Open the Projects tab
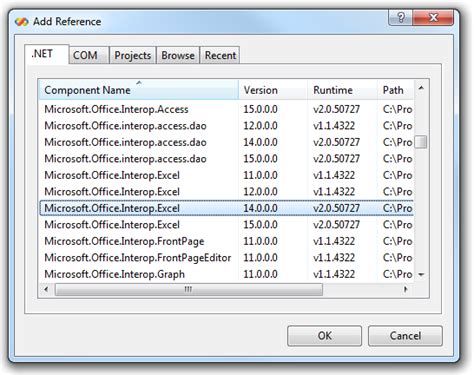Screen dimensions: 474x375 tap(133, 55)
